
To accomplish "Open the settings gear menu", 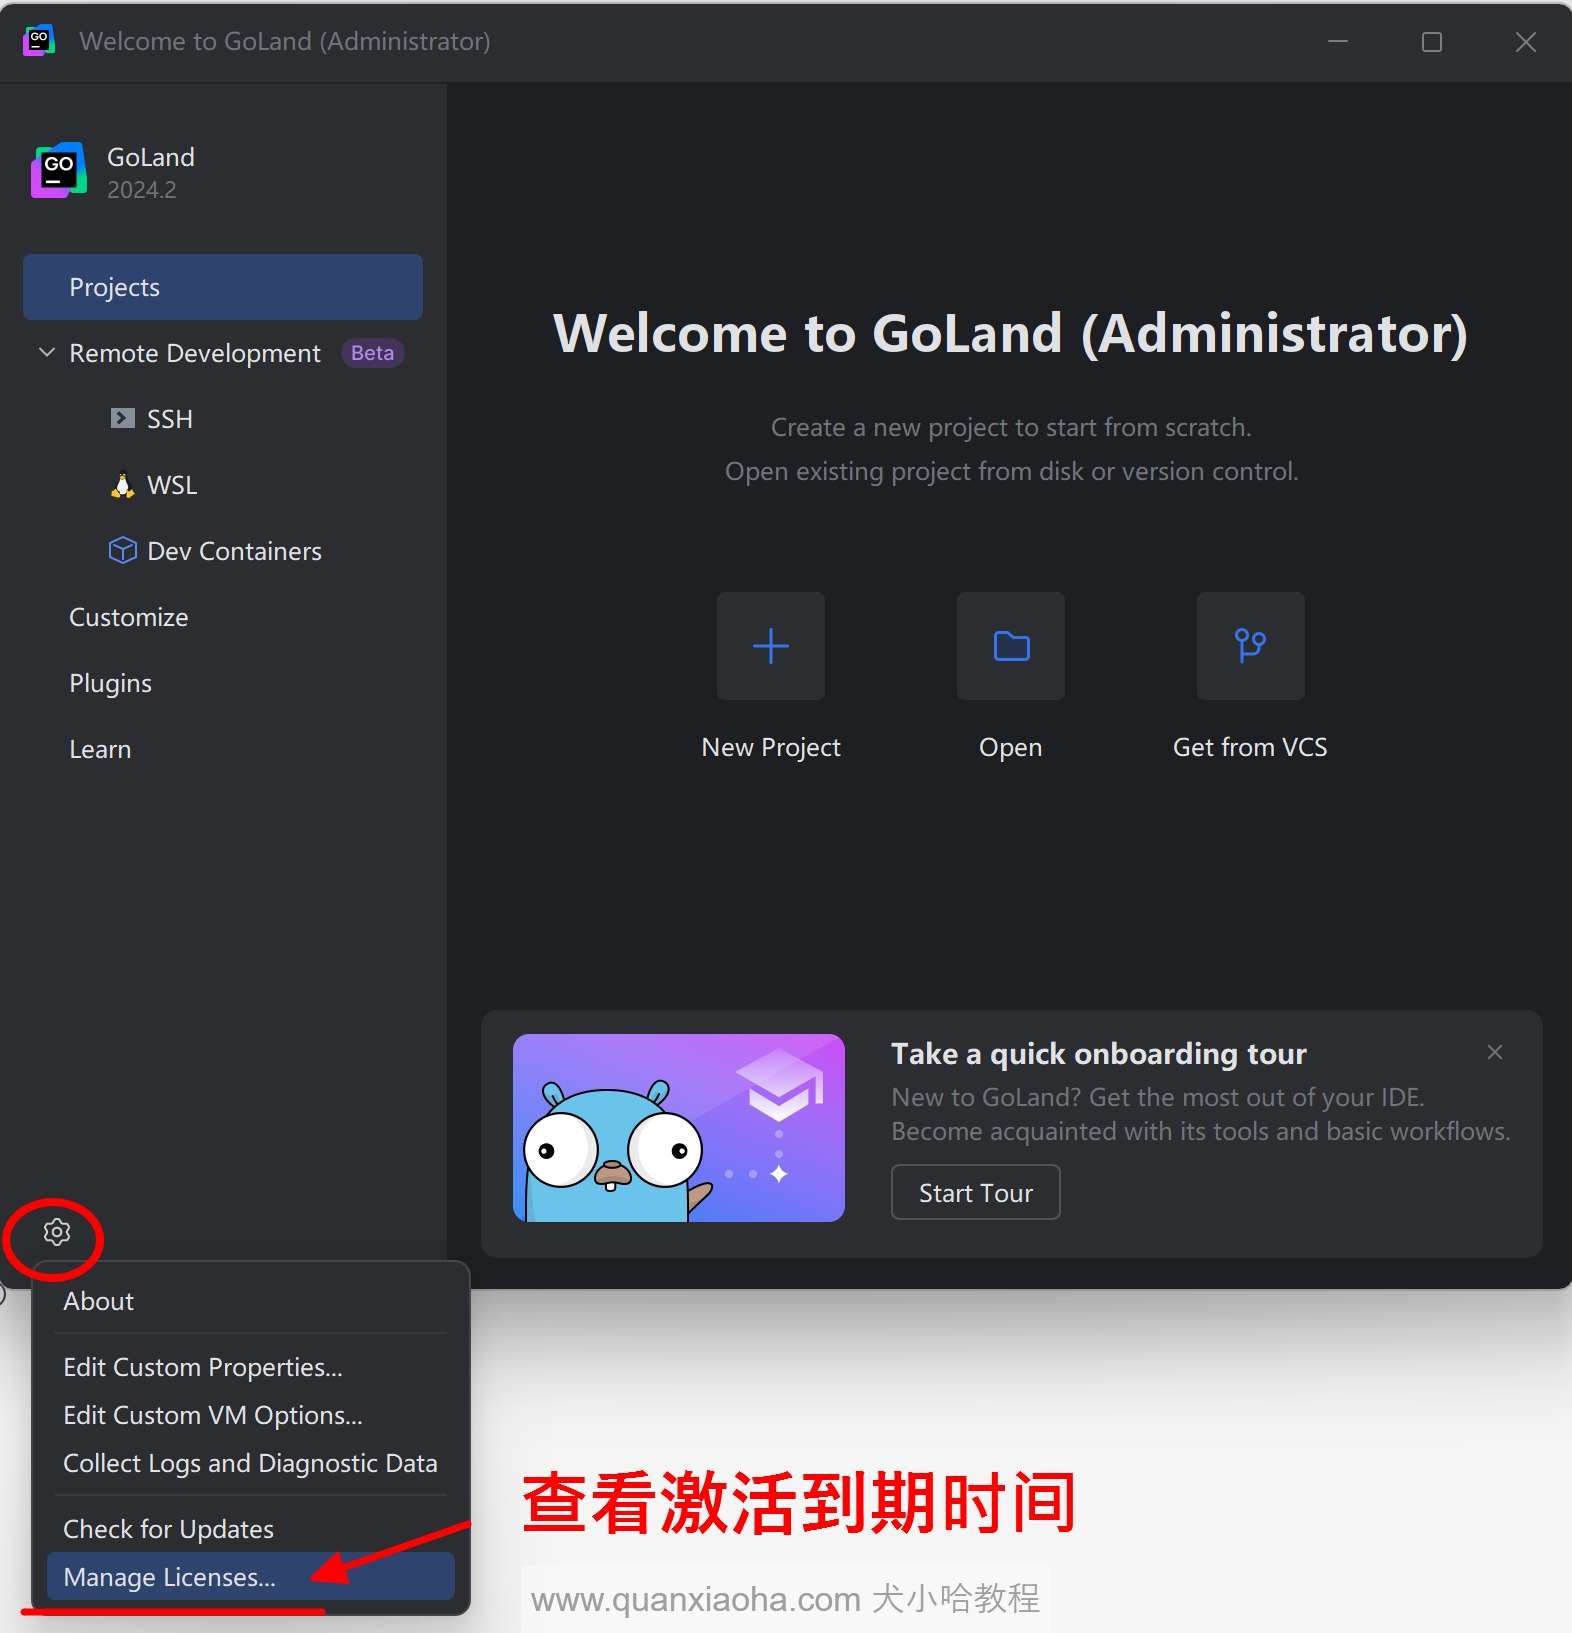I will click(57, 1232).
